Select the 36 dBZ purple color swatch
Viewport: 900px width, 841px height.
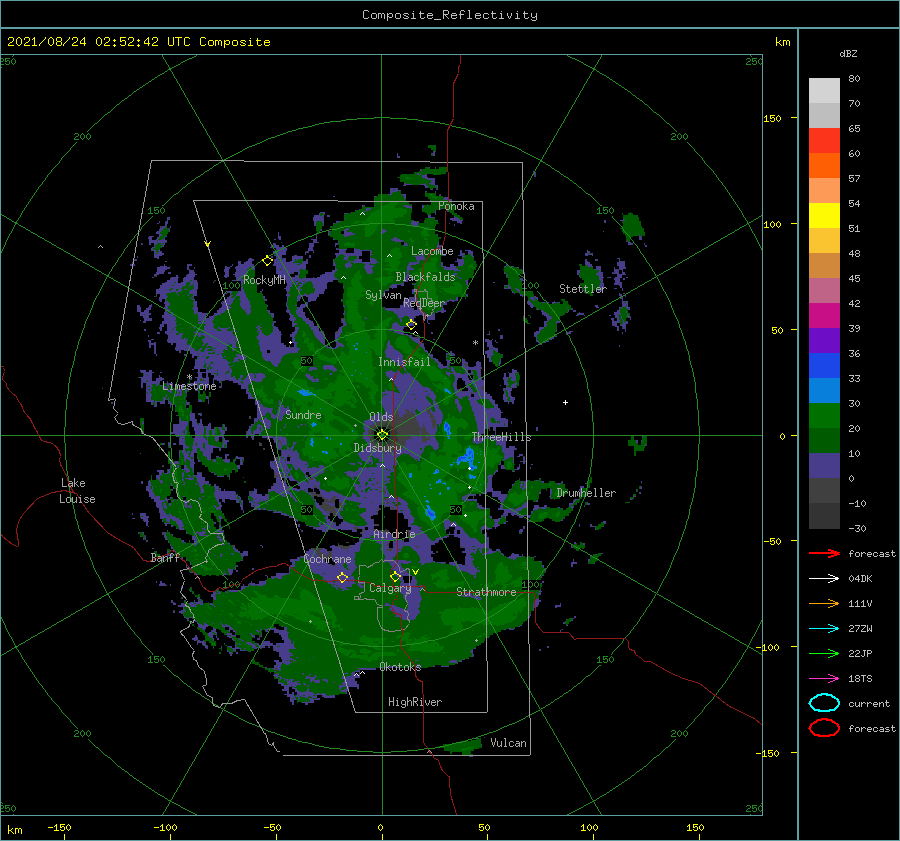pyautogui.click(x=824, y=340)
